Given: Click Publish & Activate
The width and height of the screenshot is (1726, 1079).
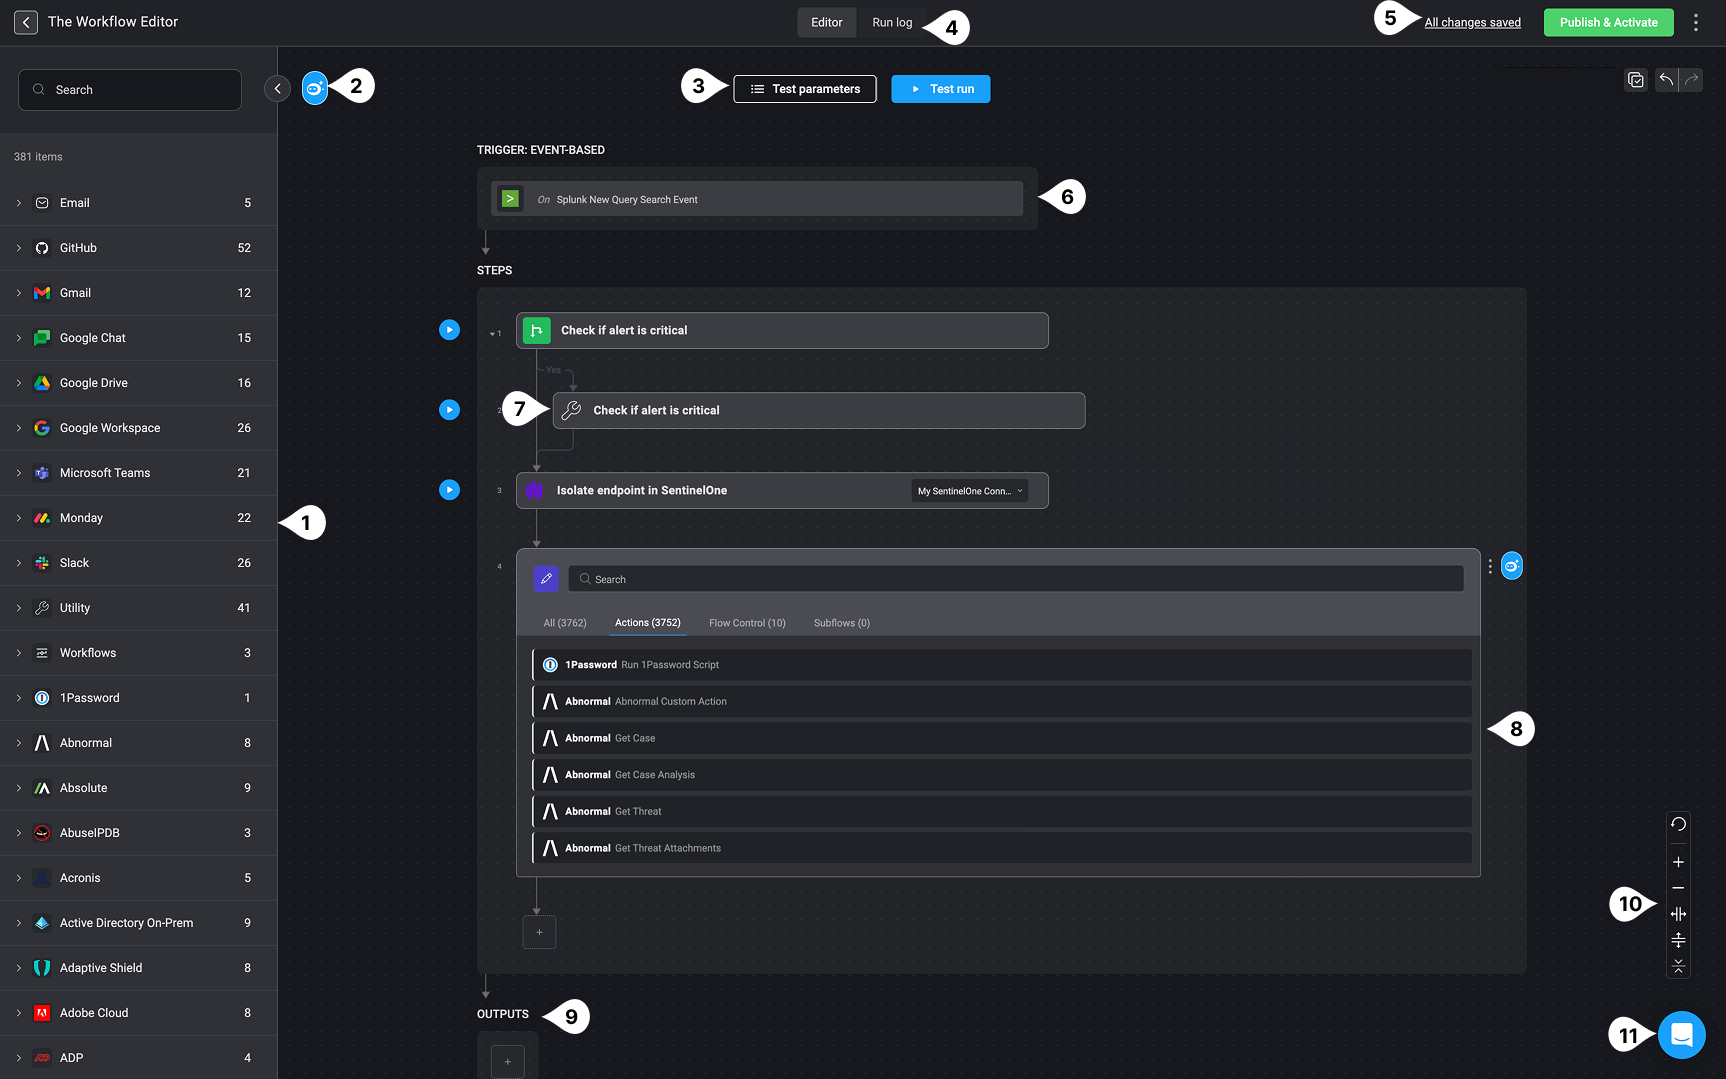Looking at the screenshot, I should pyautogui.click(x=1608, y=22).
